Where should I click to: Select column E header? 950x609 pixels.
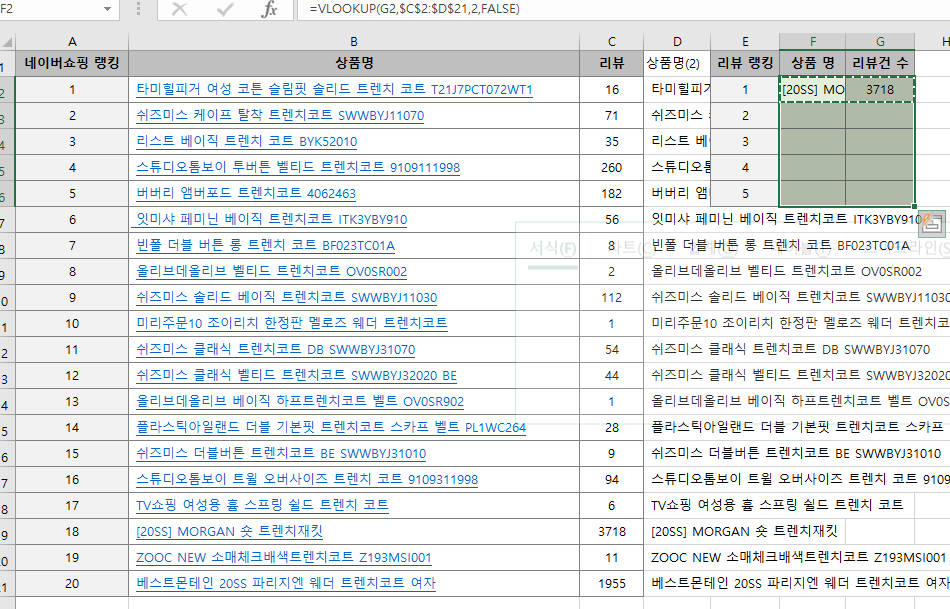click(745, 42)
